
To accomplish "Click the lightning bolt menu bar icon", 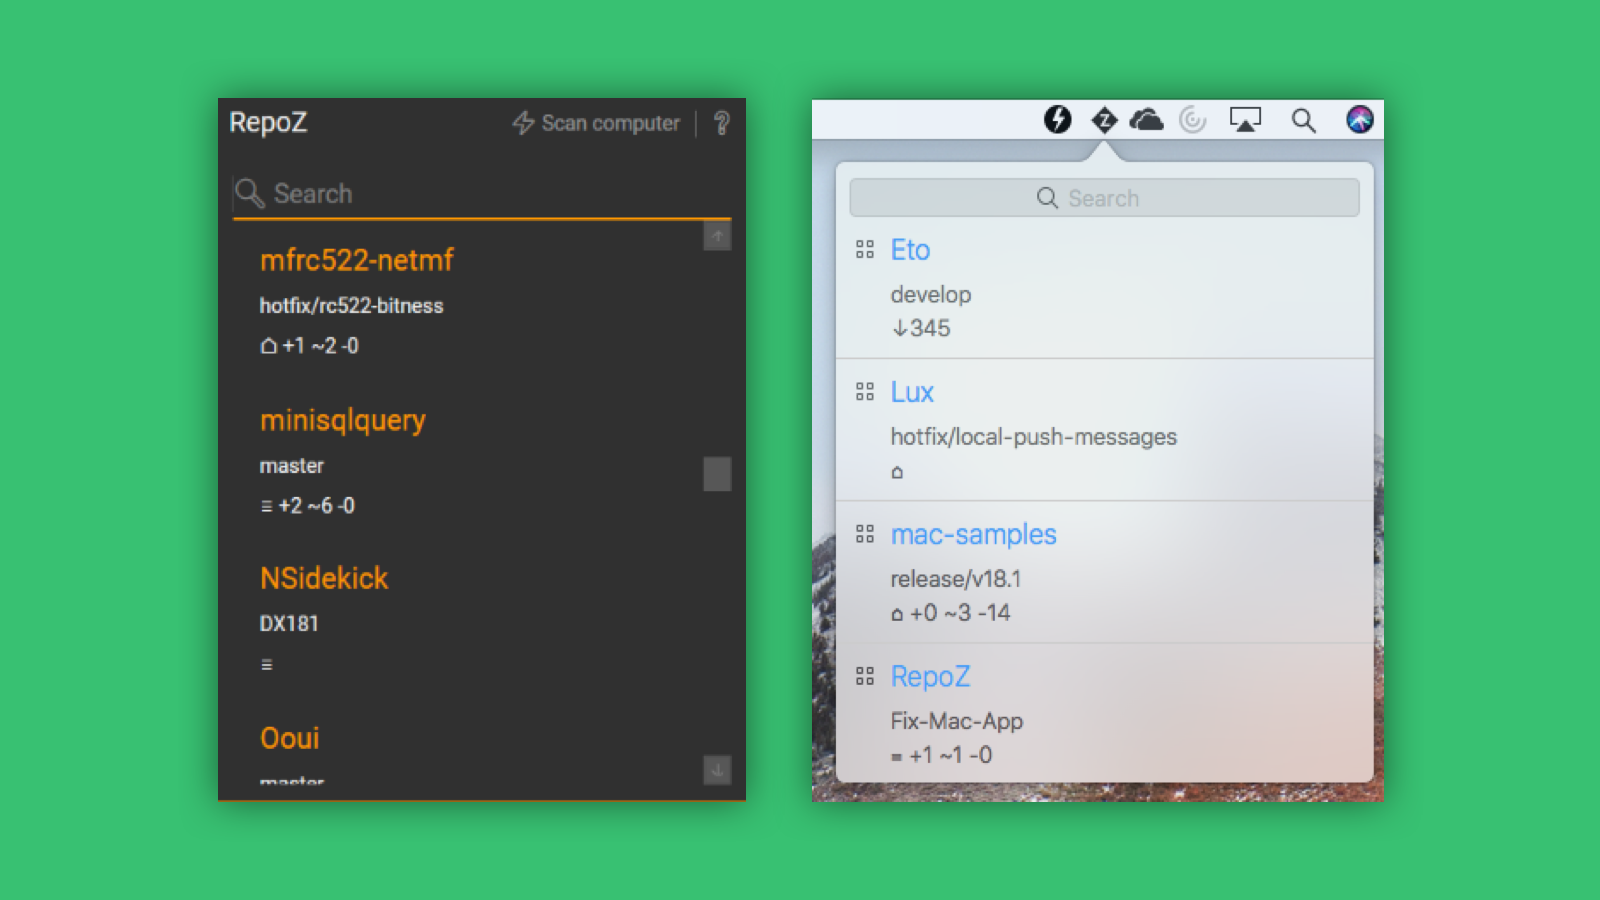I will click(x=1058, y=120).
